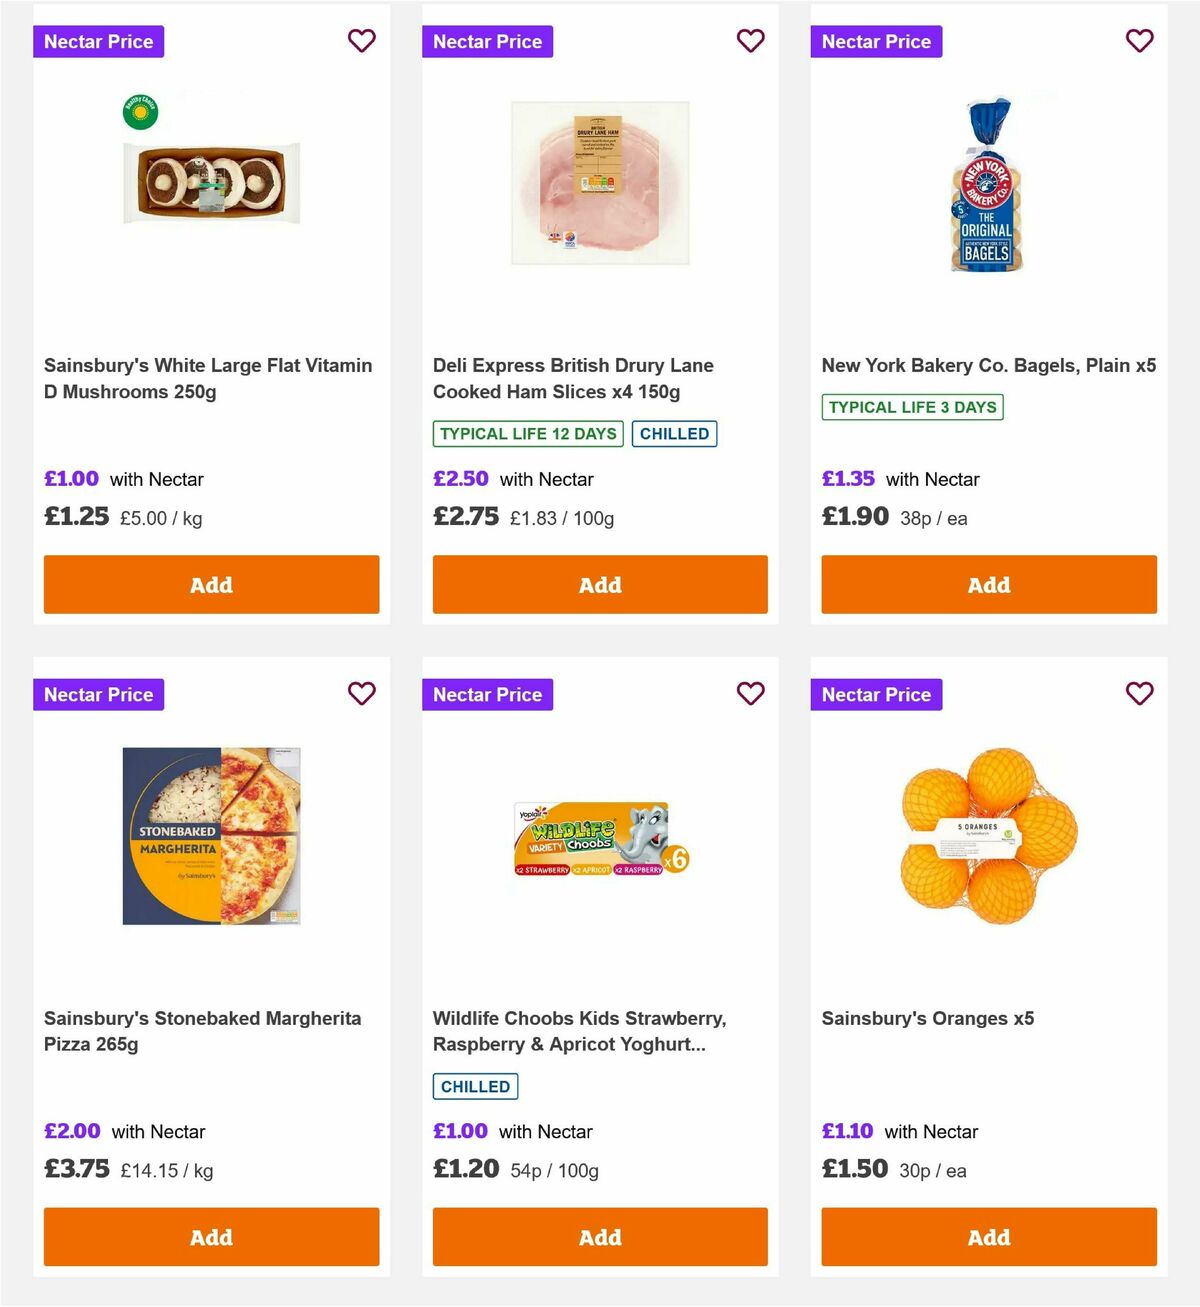Favourite the White Large Flat Mushrooms product
The height and width of the screenshot is (1307, 1200).
click(x=362, y=41)
